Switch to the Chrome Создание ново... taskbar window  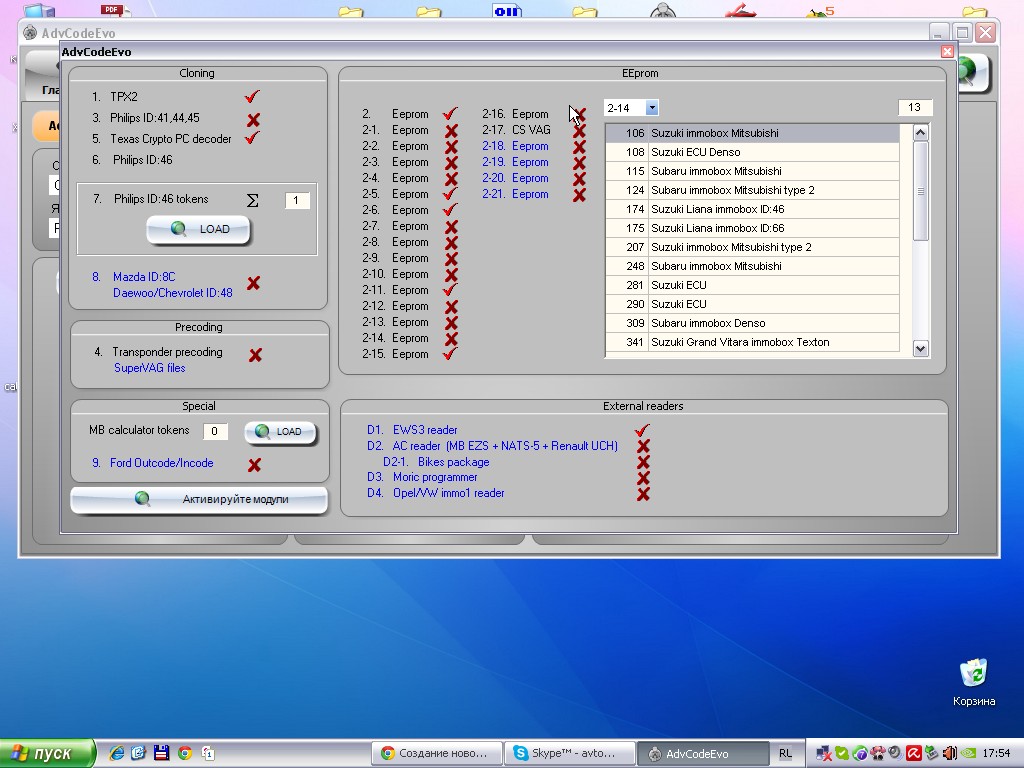[x=437, y=753]
